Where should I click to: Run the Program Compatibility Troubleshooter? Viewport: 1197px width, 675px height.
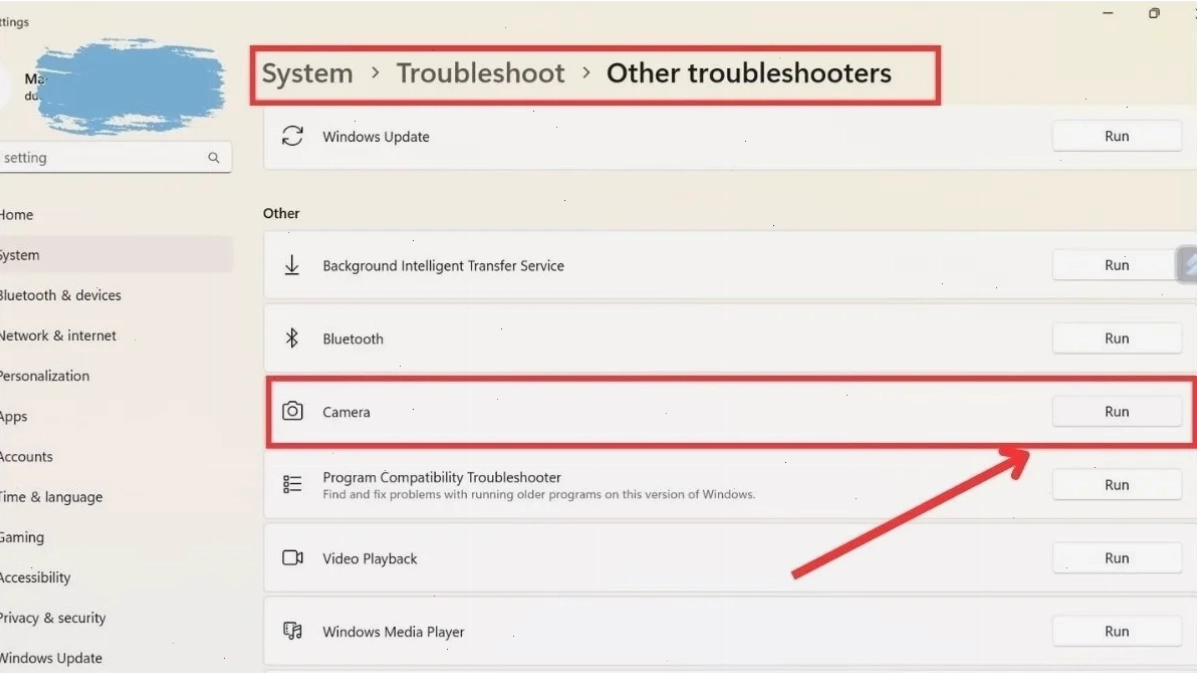tap(1117, 485)
